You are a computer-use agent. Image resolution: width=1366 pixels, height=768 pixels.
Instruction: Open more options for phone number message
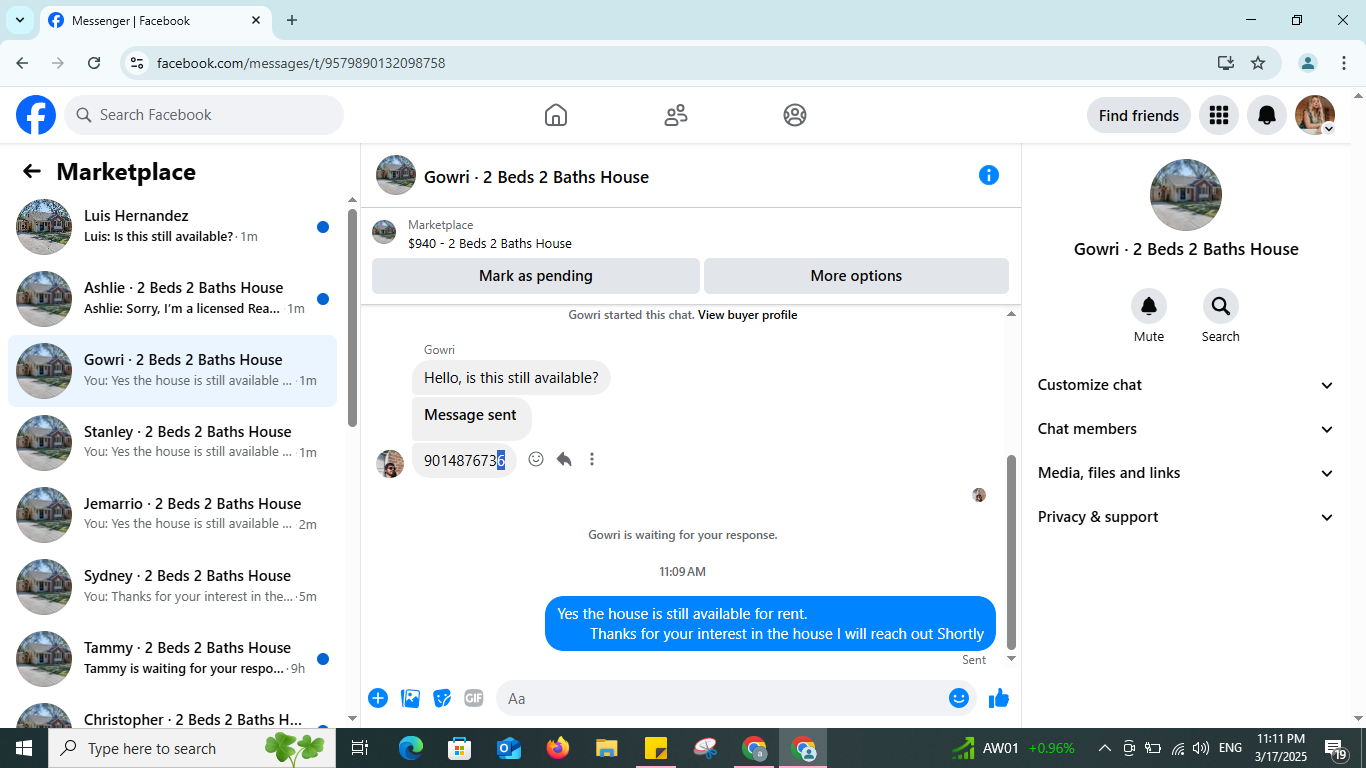point(592,459)
